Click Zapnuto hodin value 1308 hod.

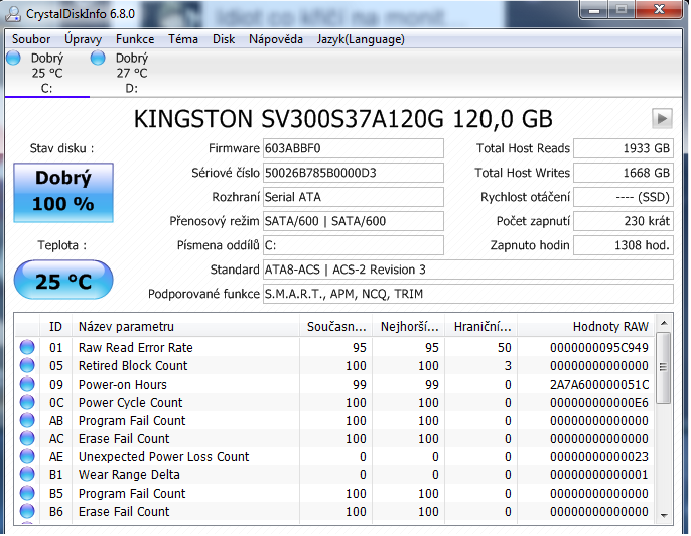pyautogui.click(x=623, y=245)
